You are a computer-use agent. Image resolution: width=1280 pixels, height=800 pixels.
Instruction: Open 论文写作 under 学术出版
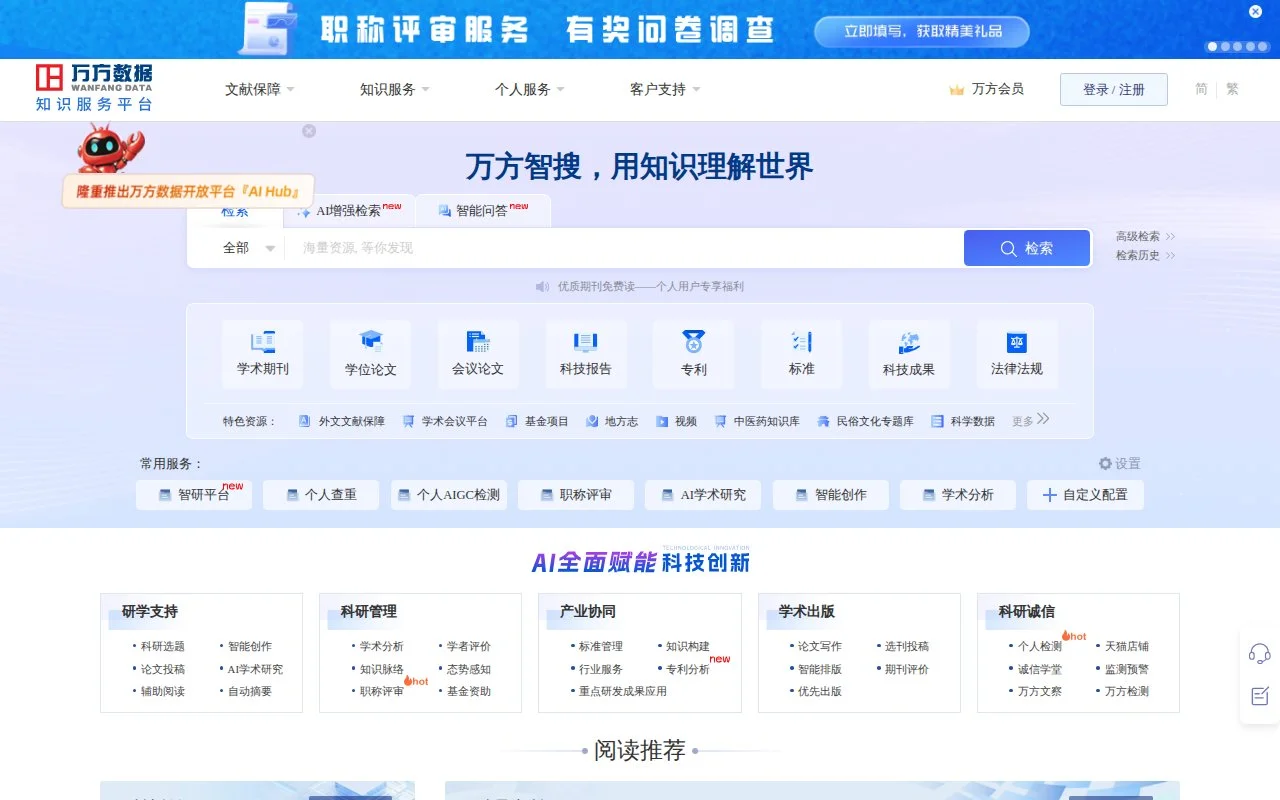(820, 646)
